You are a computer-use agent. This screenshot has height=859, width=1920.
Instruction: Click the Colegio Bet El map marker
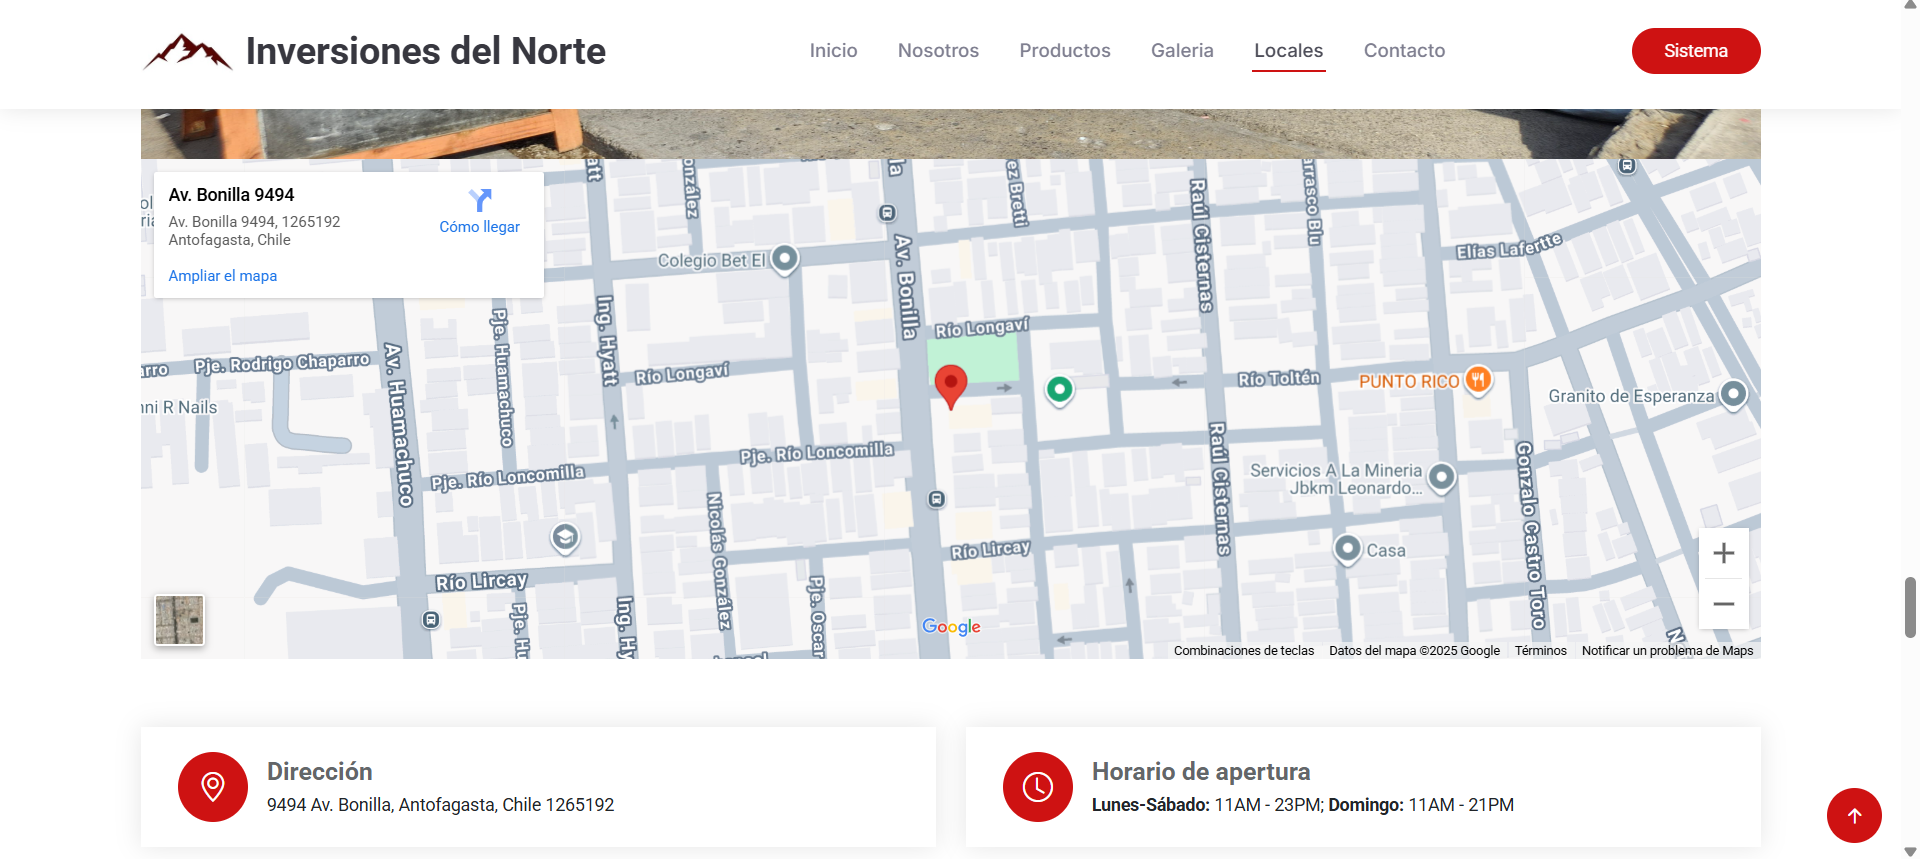point(785,259)
